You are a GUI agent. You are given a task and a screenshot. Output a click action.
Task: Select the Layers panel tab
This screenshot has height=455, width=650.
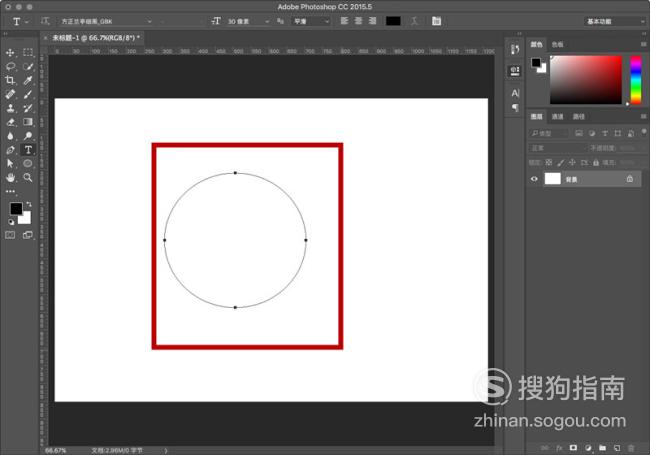click(x=536, y=116)
